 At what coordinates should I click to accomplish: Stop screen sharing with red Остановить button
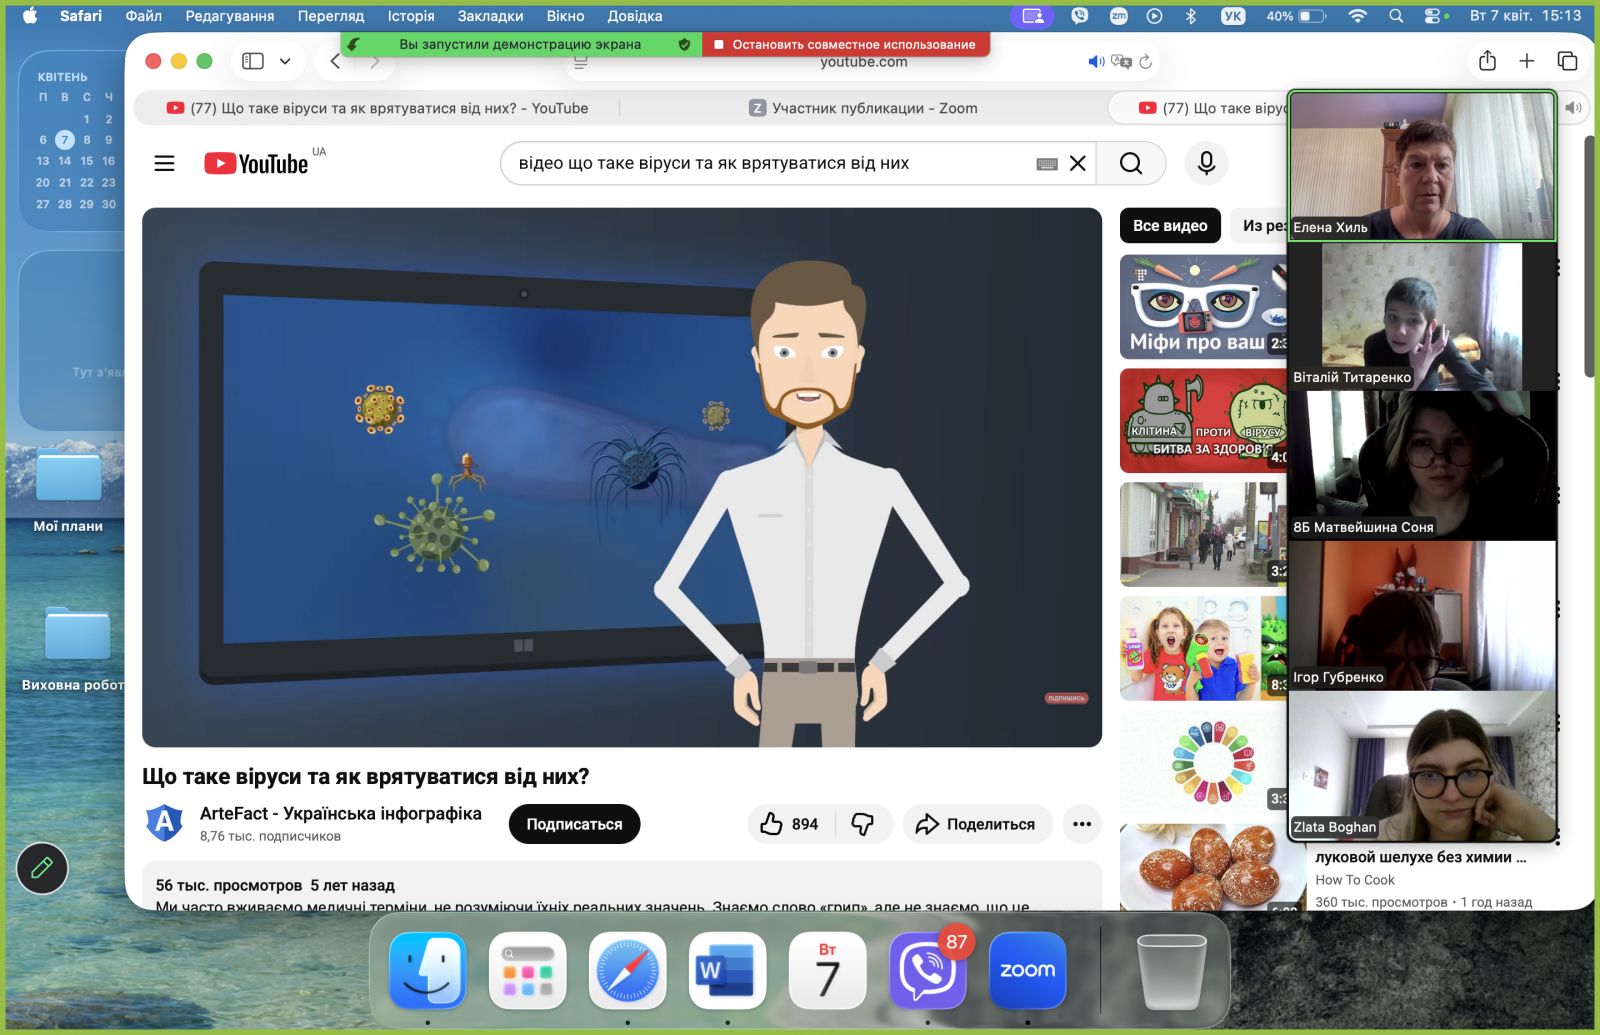846,44
